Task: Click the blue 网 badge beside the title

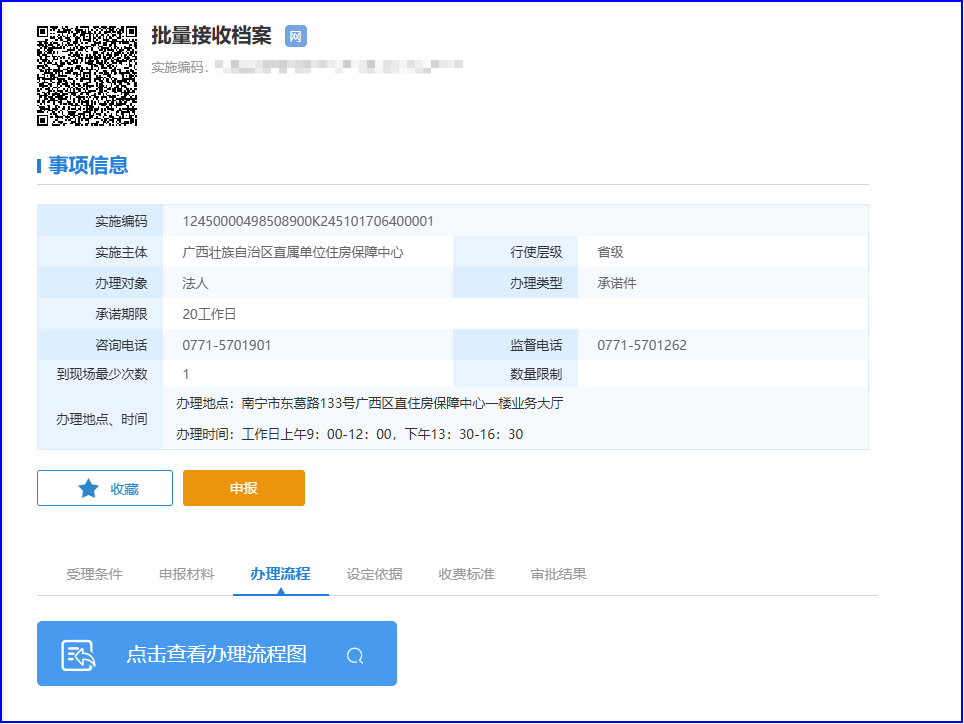Action: 296,36
